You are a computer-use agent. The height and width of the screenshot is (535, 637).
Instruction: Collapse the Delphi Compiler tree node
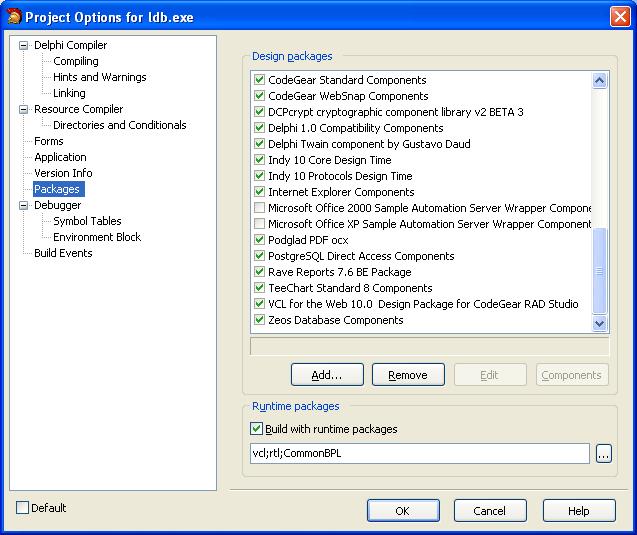coord(24,45)
